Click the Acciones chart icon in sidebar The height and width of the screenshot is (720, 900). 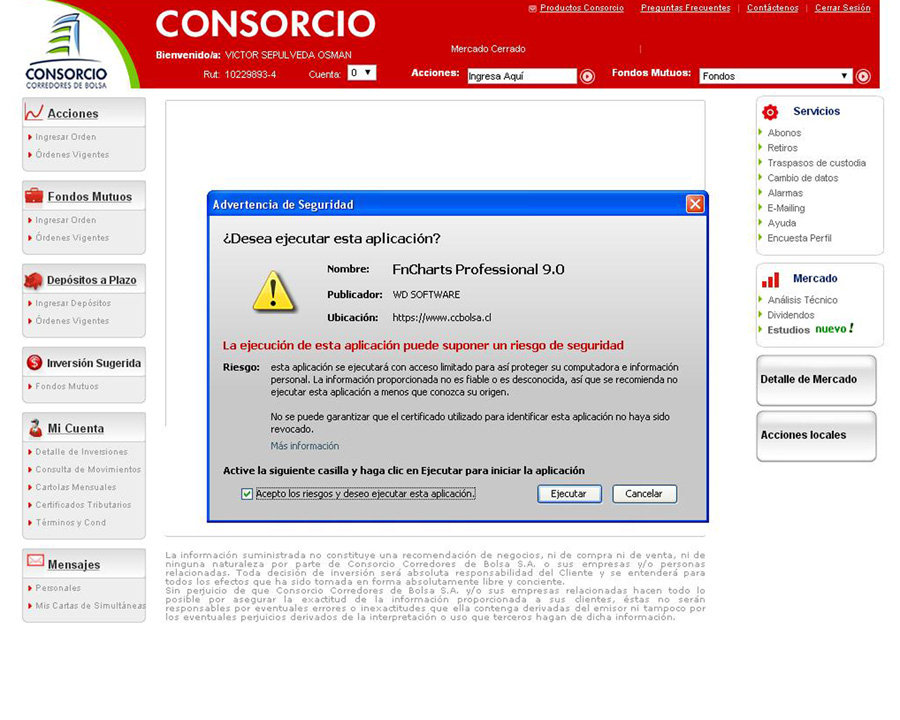tap(34, 113)
